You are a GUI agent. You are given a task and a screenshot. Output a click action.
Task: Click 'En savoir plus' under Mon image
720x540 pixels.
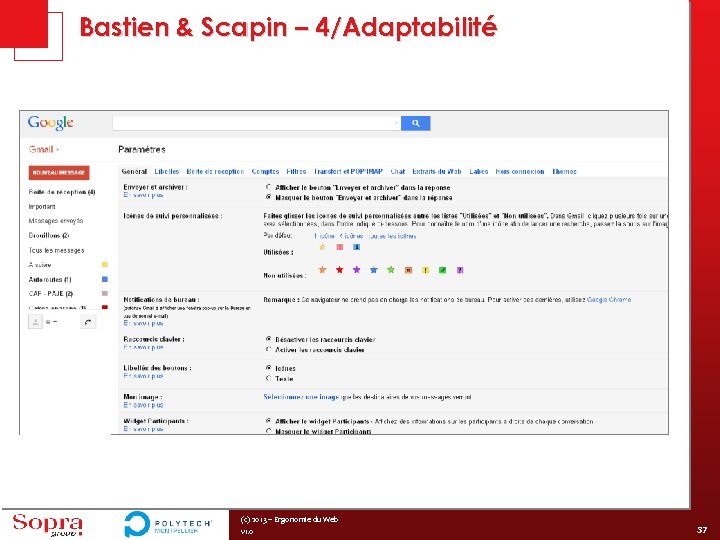pyautogui.click(x=143, y=405)
